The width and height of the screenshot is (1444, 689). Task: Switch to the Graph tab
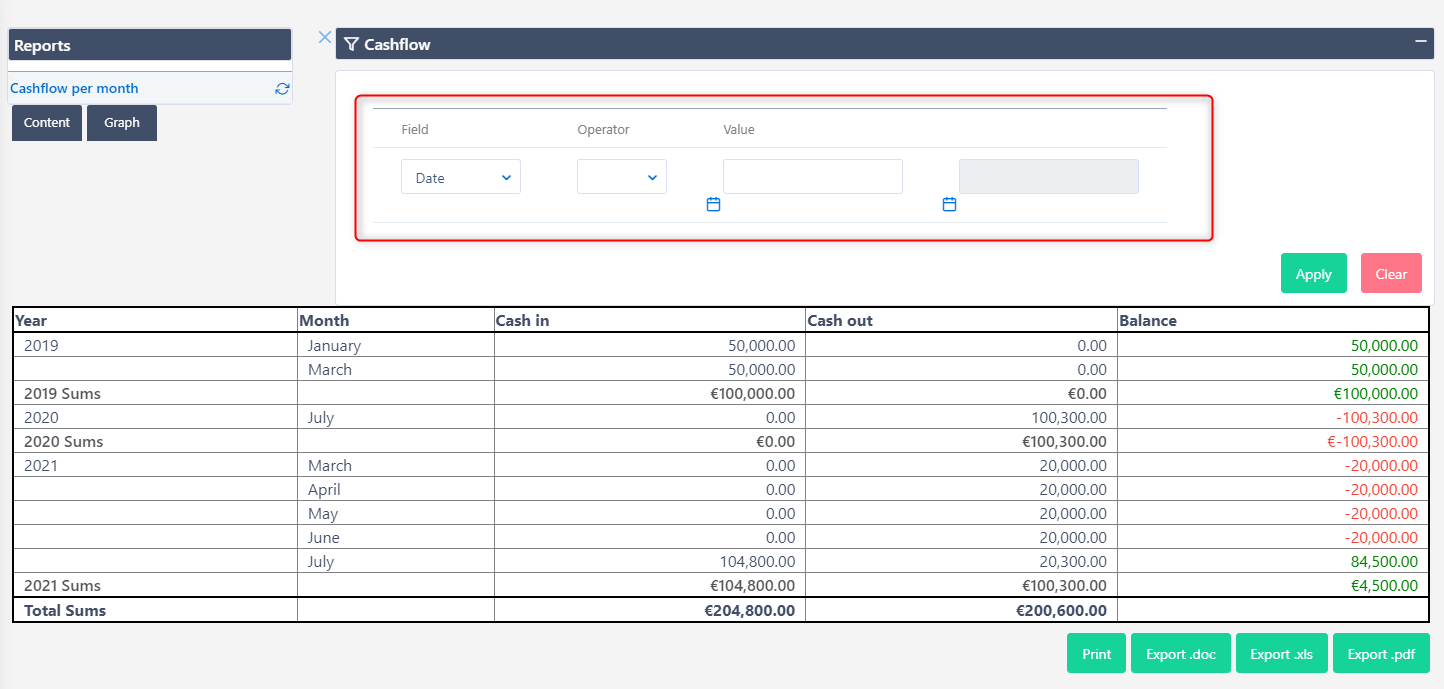(x=122, y=123)
